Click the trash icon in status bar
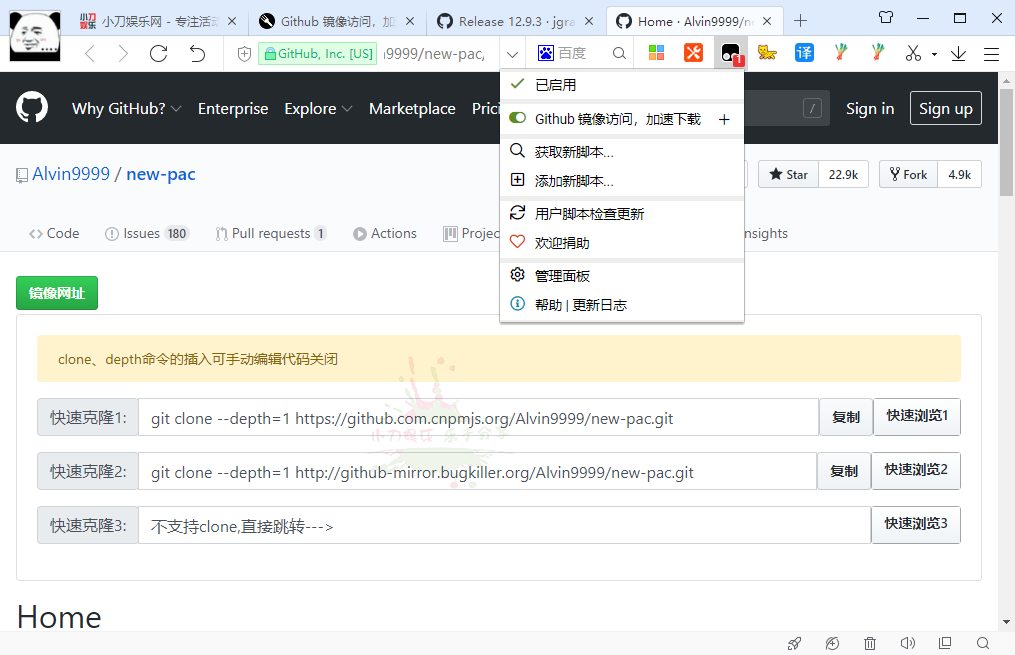Image resolution: width=1015 pixels, height=655 pixels. tap(870, 643)
